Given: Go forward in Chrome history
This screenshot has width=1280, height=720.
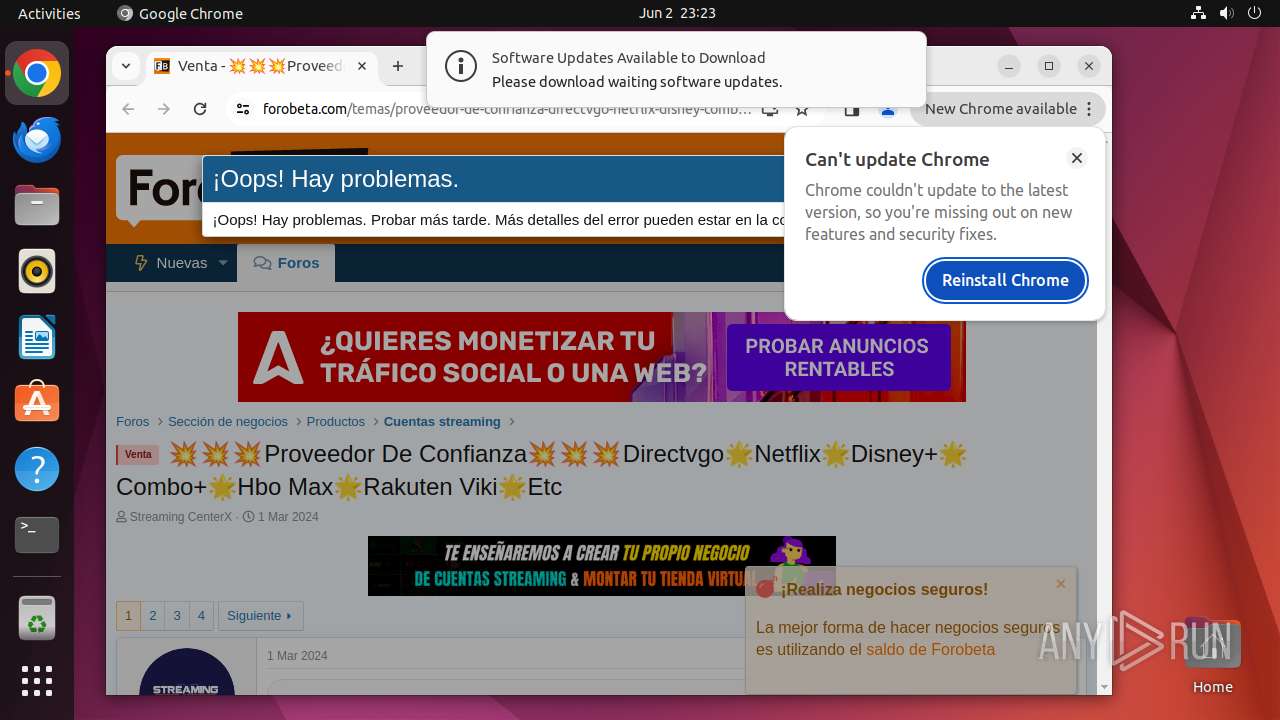Looking at the screenshot, I should [x=164, y=109].
